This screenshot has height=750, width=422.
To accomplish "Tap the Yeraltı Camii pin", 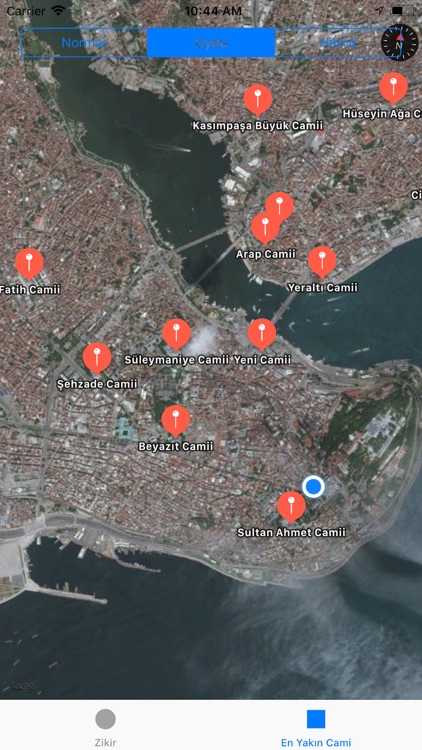I will pyautogui.click(x=322, y=262).
